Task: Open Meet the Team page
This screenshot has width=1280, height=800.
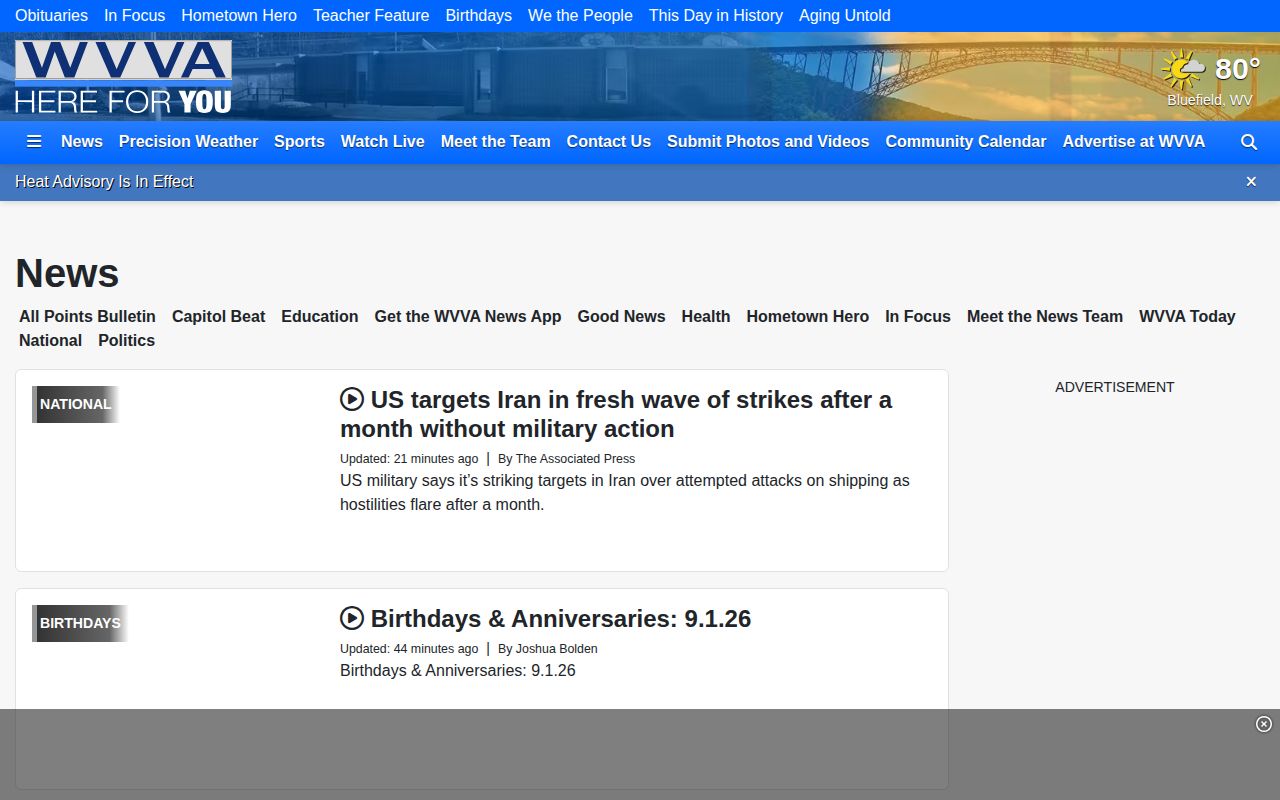Action: click(x=496, y=142)
